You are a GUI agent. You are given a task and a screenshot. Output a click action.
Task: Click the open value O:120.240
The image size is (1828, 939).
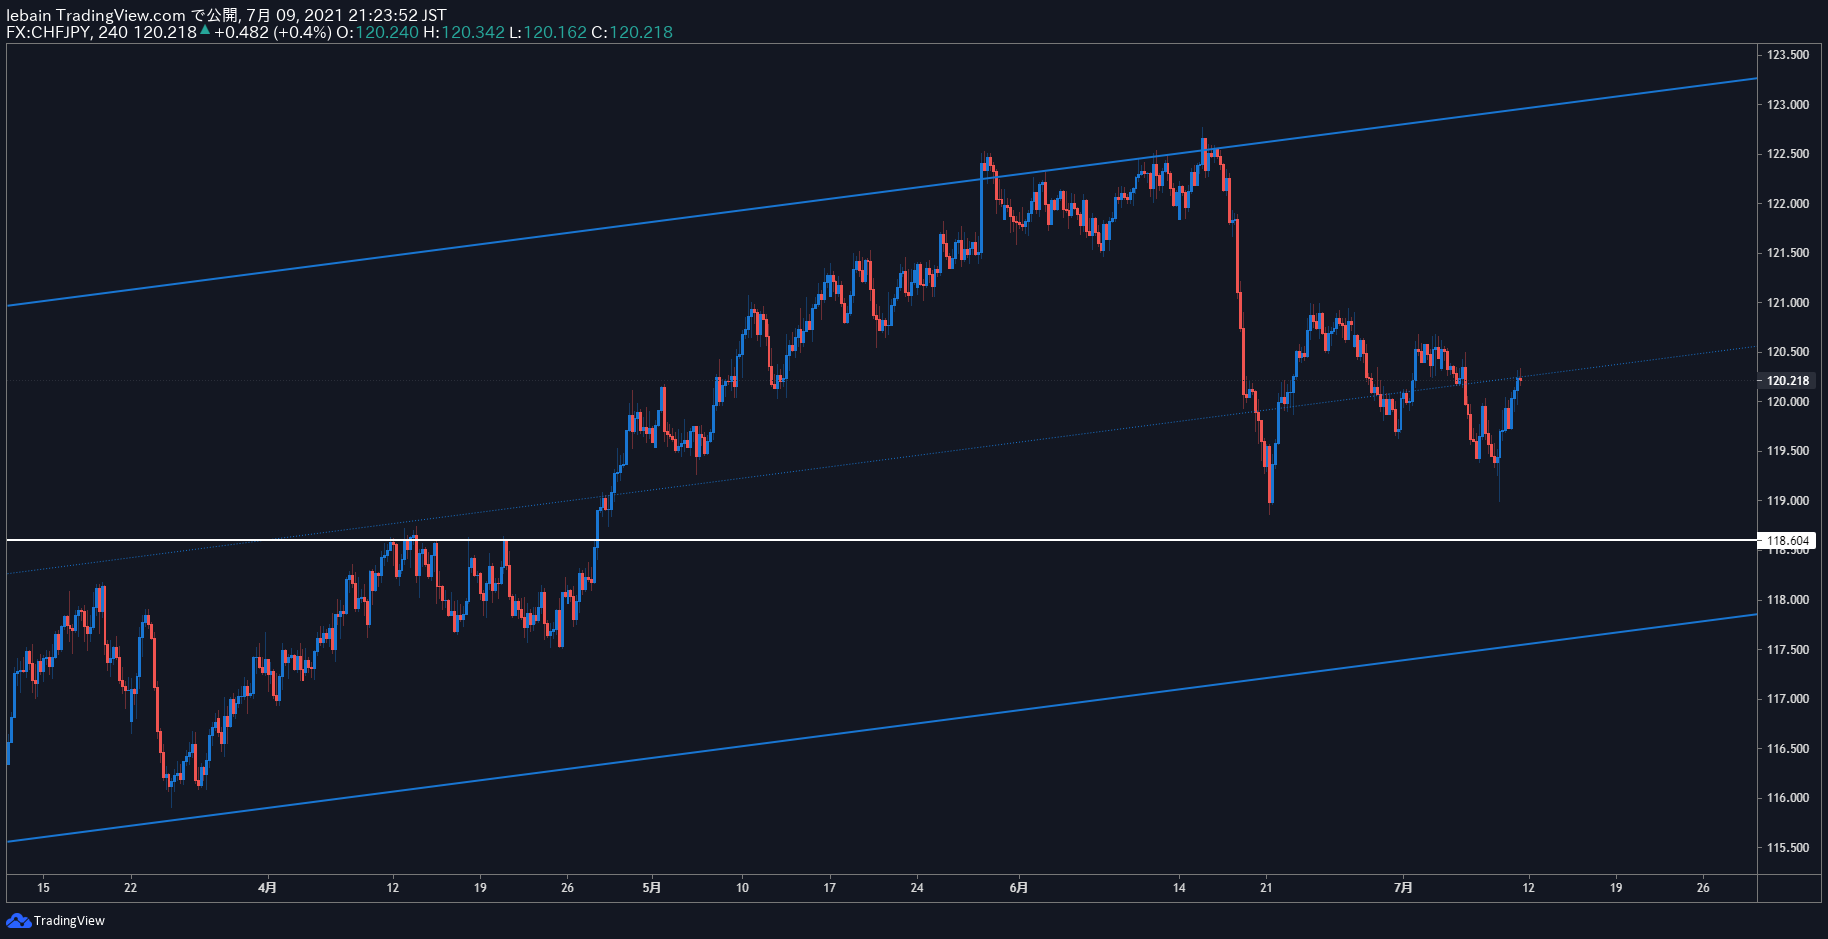tap(377, 32)
